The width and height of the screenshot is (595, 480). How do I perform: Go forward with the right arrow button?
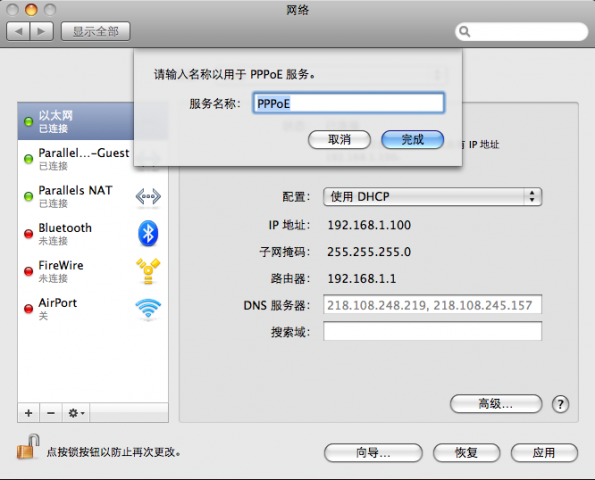42,31
